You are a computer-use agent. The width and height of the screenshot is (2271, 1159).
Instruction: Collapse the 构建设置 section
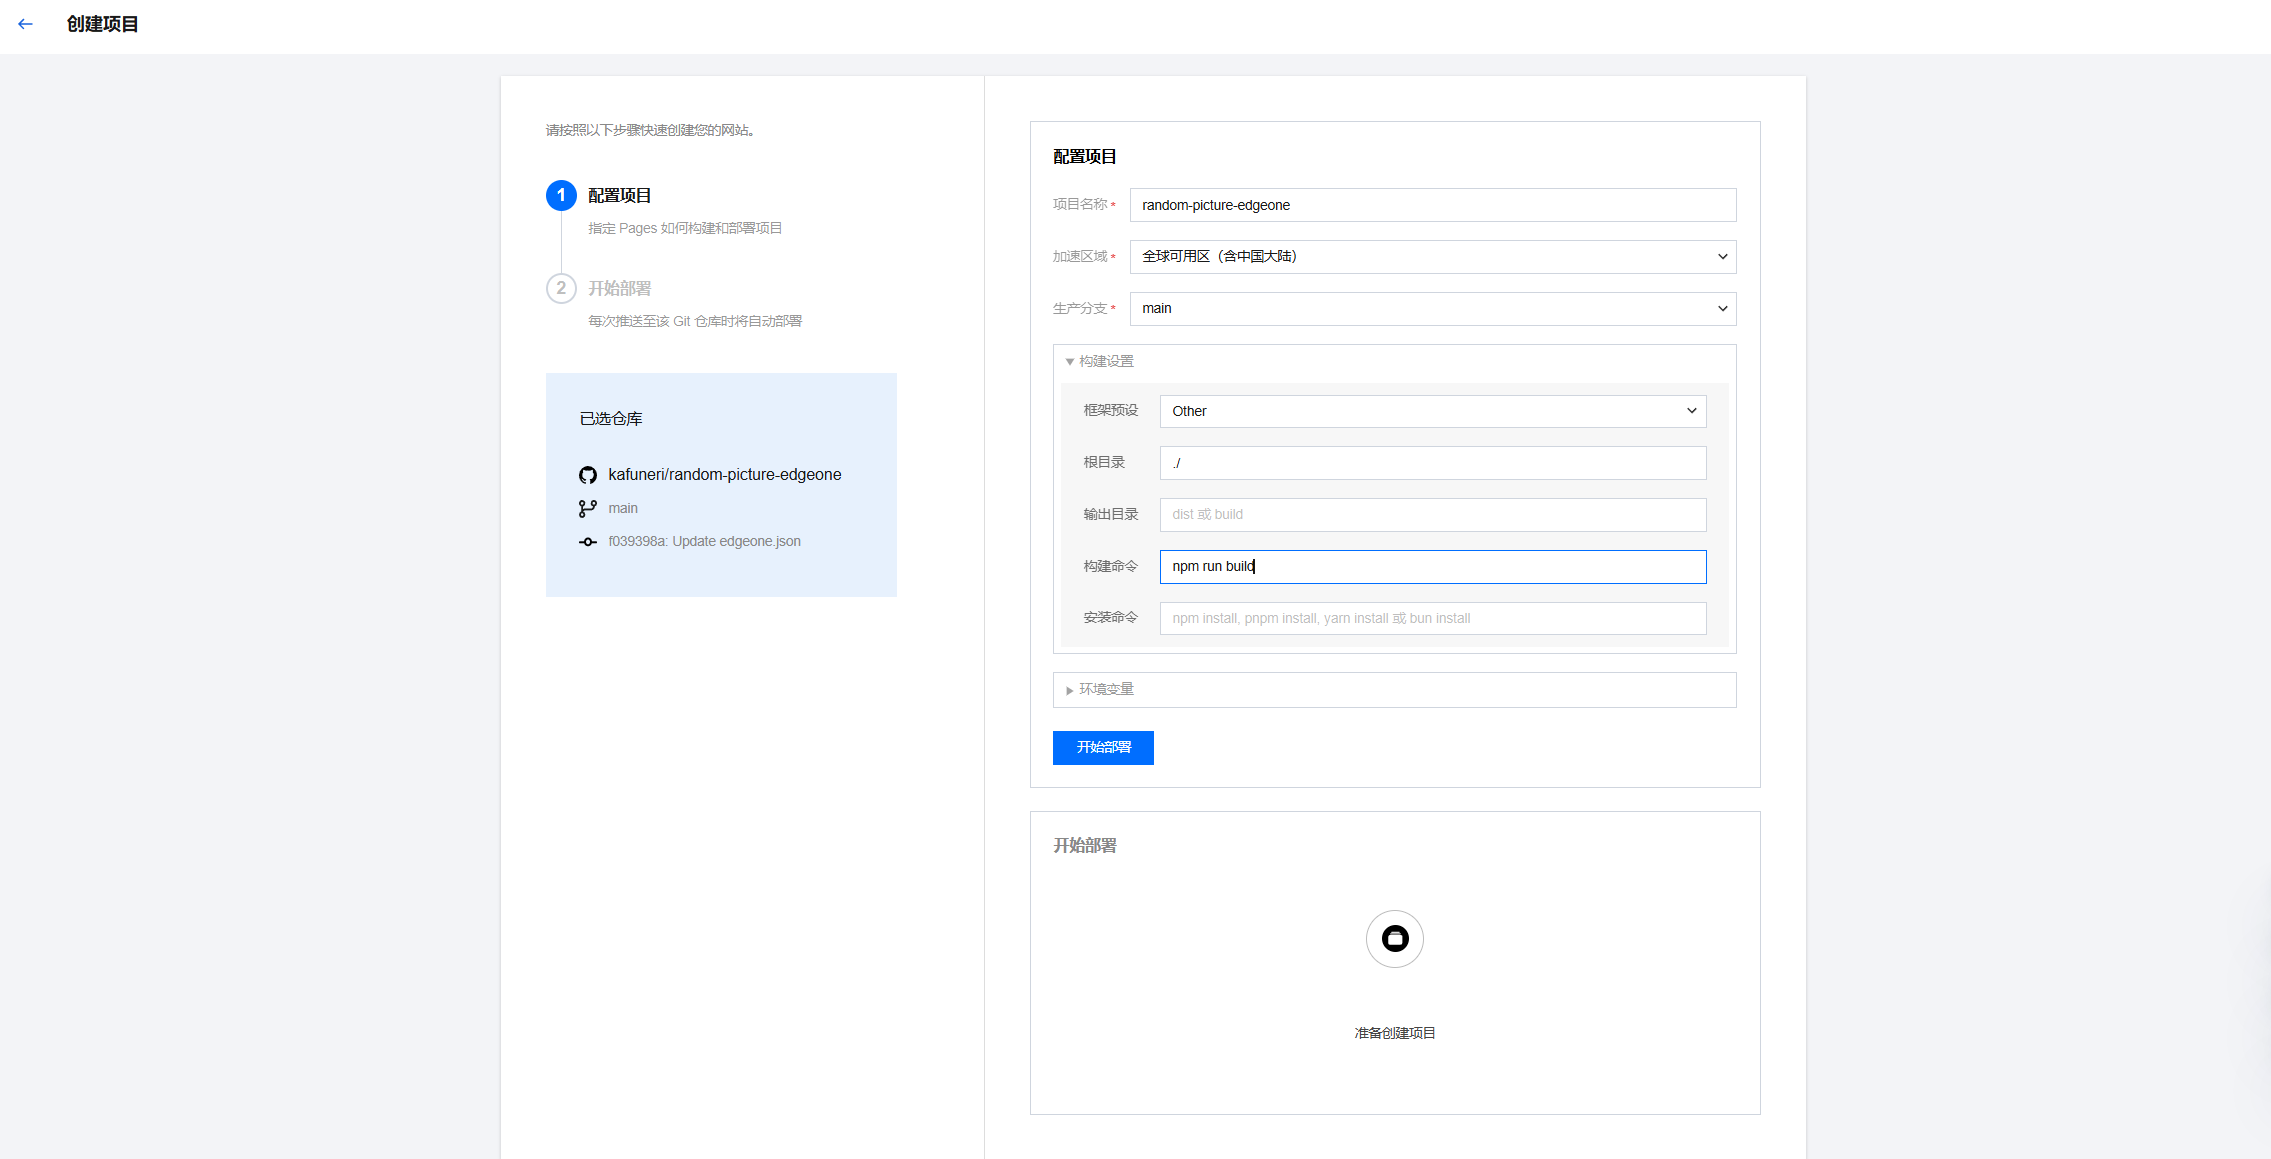click(x=1099, y=362)
